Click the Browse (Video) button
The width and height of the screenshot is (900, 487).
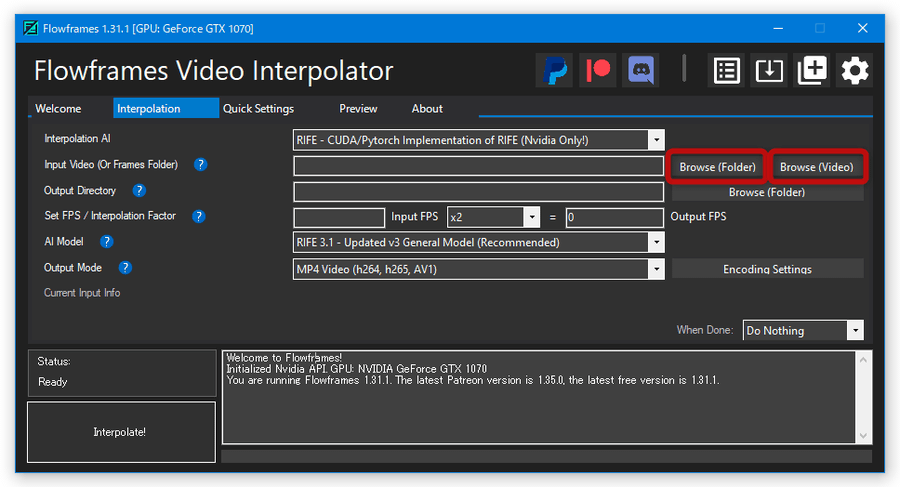coord(816,167)
